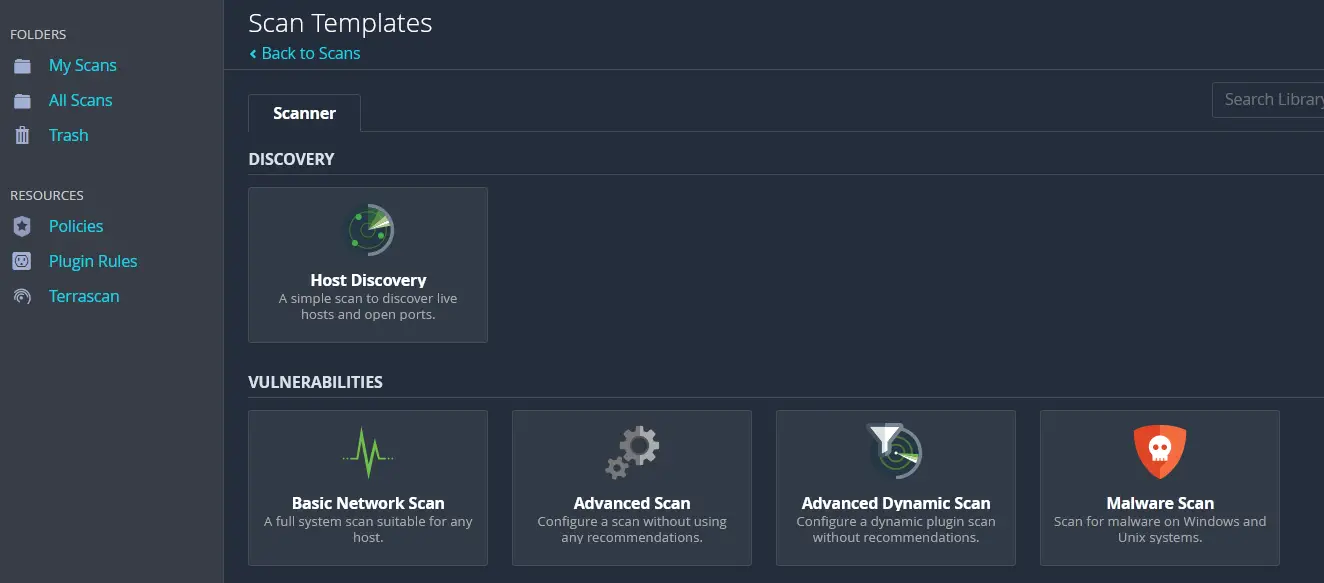Open Terrascan resource link

84,296
